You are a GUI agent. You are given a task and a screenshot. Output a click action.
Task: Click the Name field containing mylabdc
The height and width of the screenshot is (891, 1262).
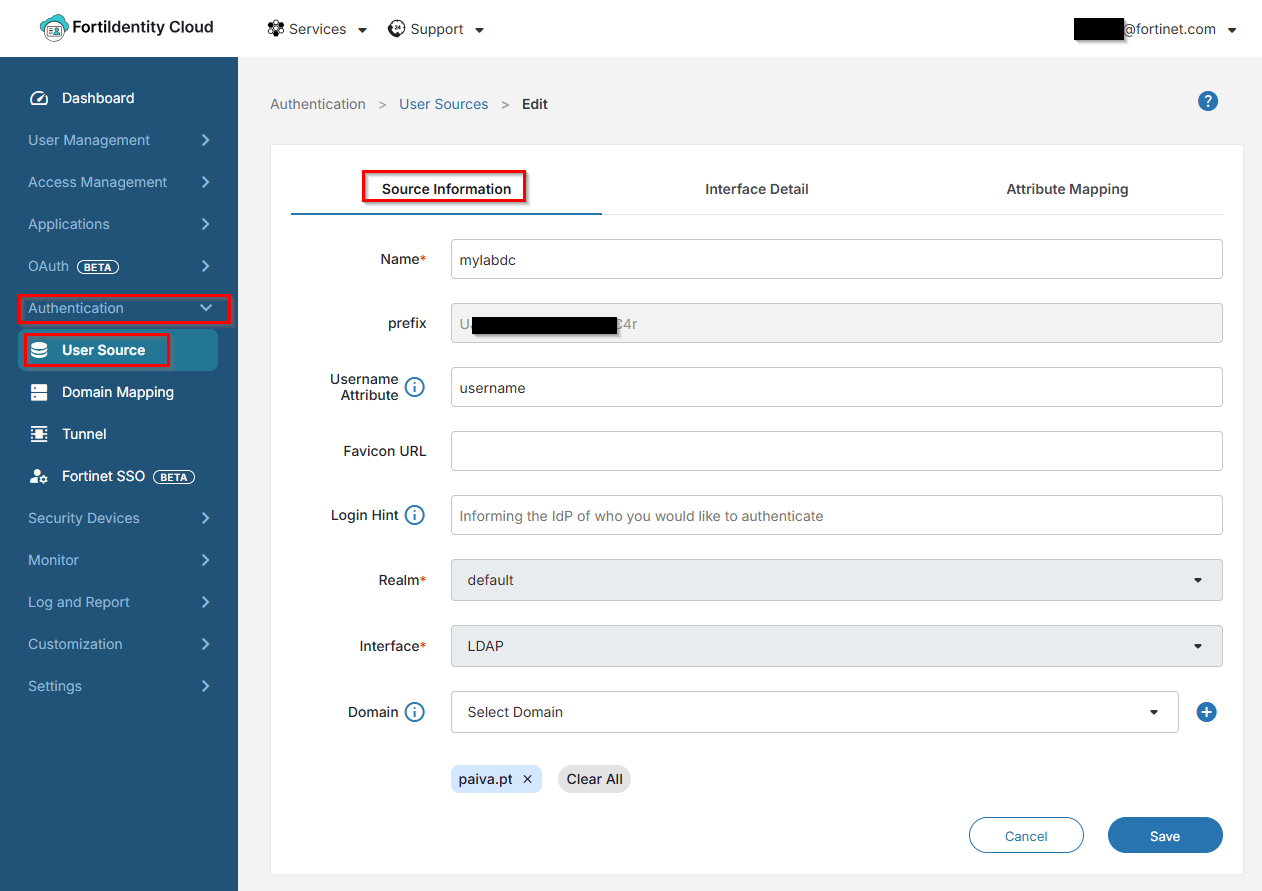click(x=837, y=259)
